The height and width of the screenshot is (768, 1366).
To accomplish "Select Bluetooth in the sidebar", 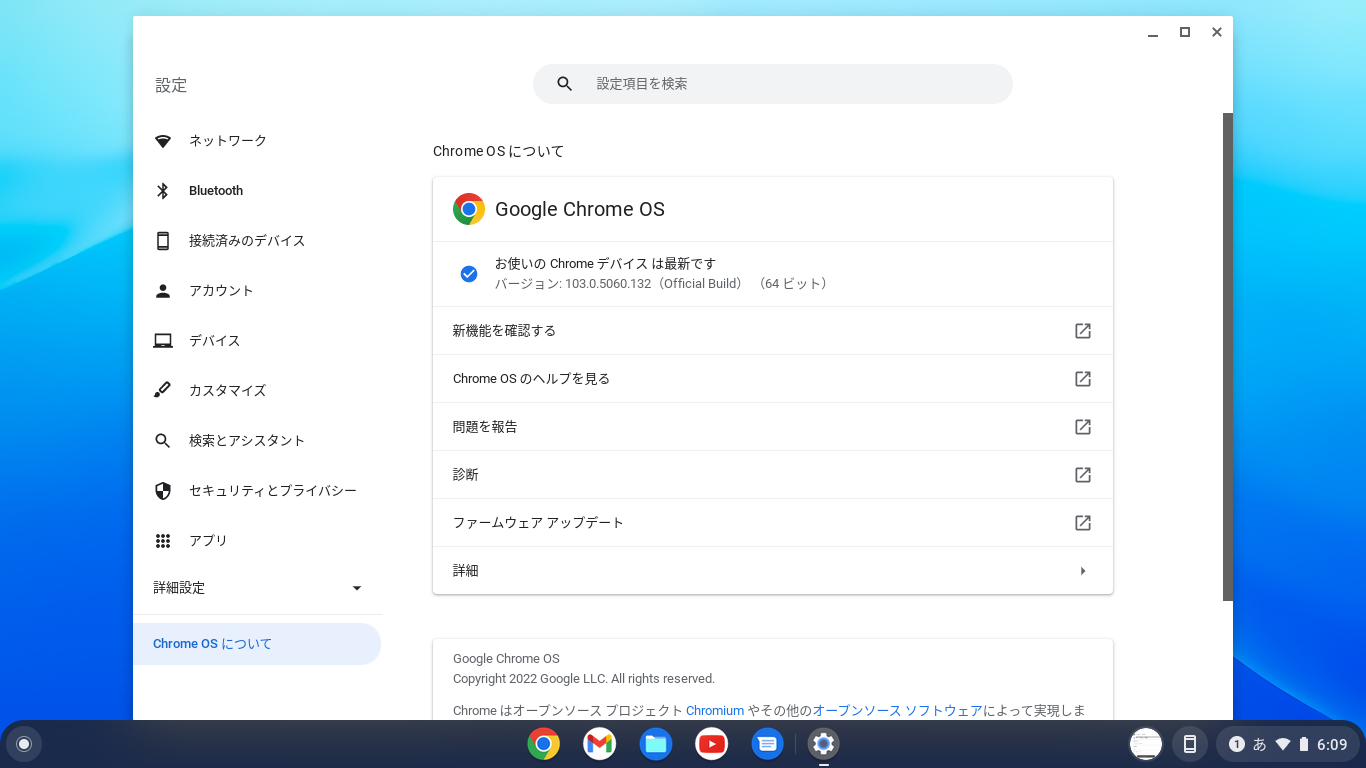I will click(x=257, y=191).
